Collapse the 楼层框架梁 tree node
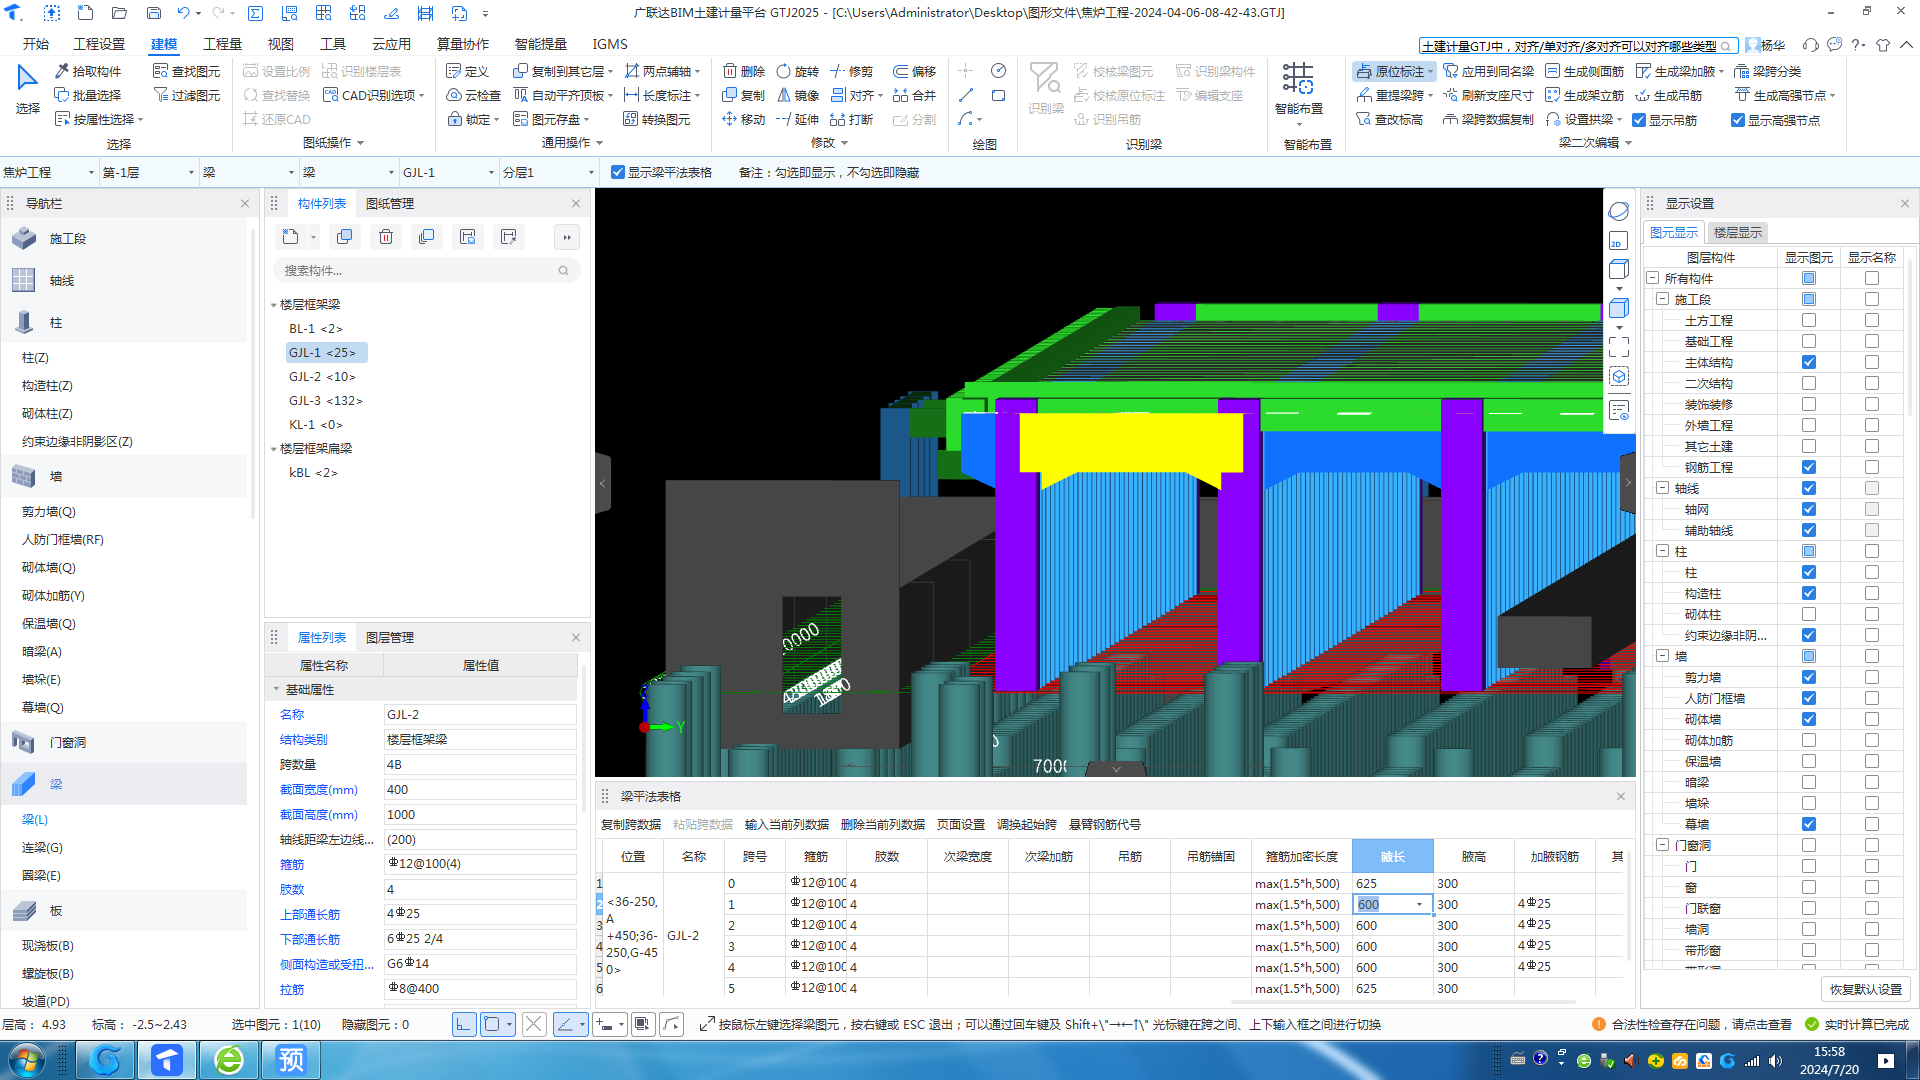Image resolution: width=1920 pixels, height=1080 pixels. [x=274, y=304]
